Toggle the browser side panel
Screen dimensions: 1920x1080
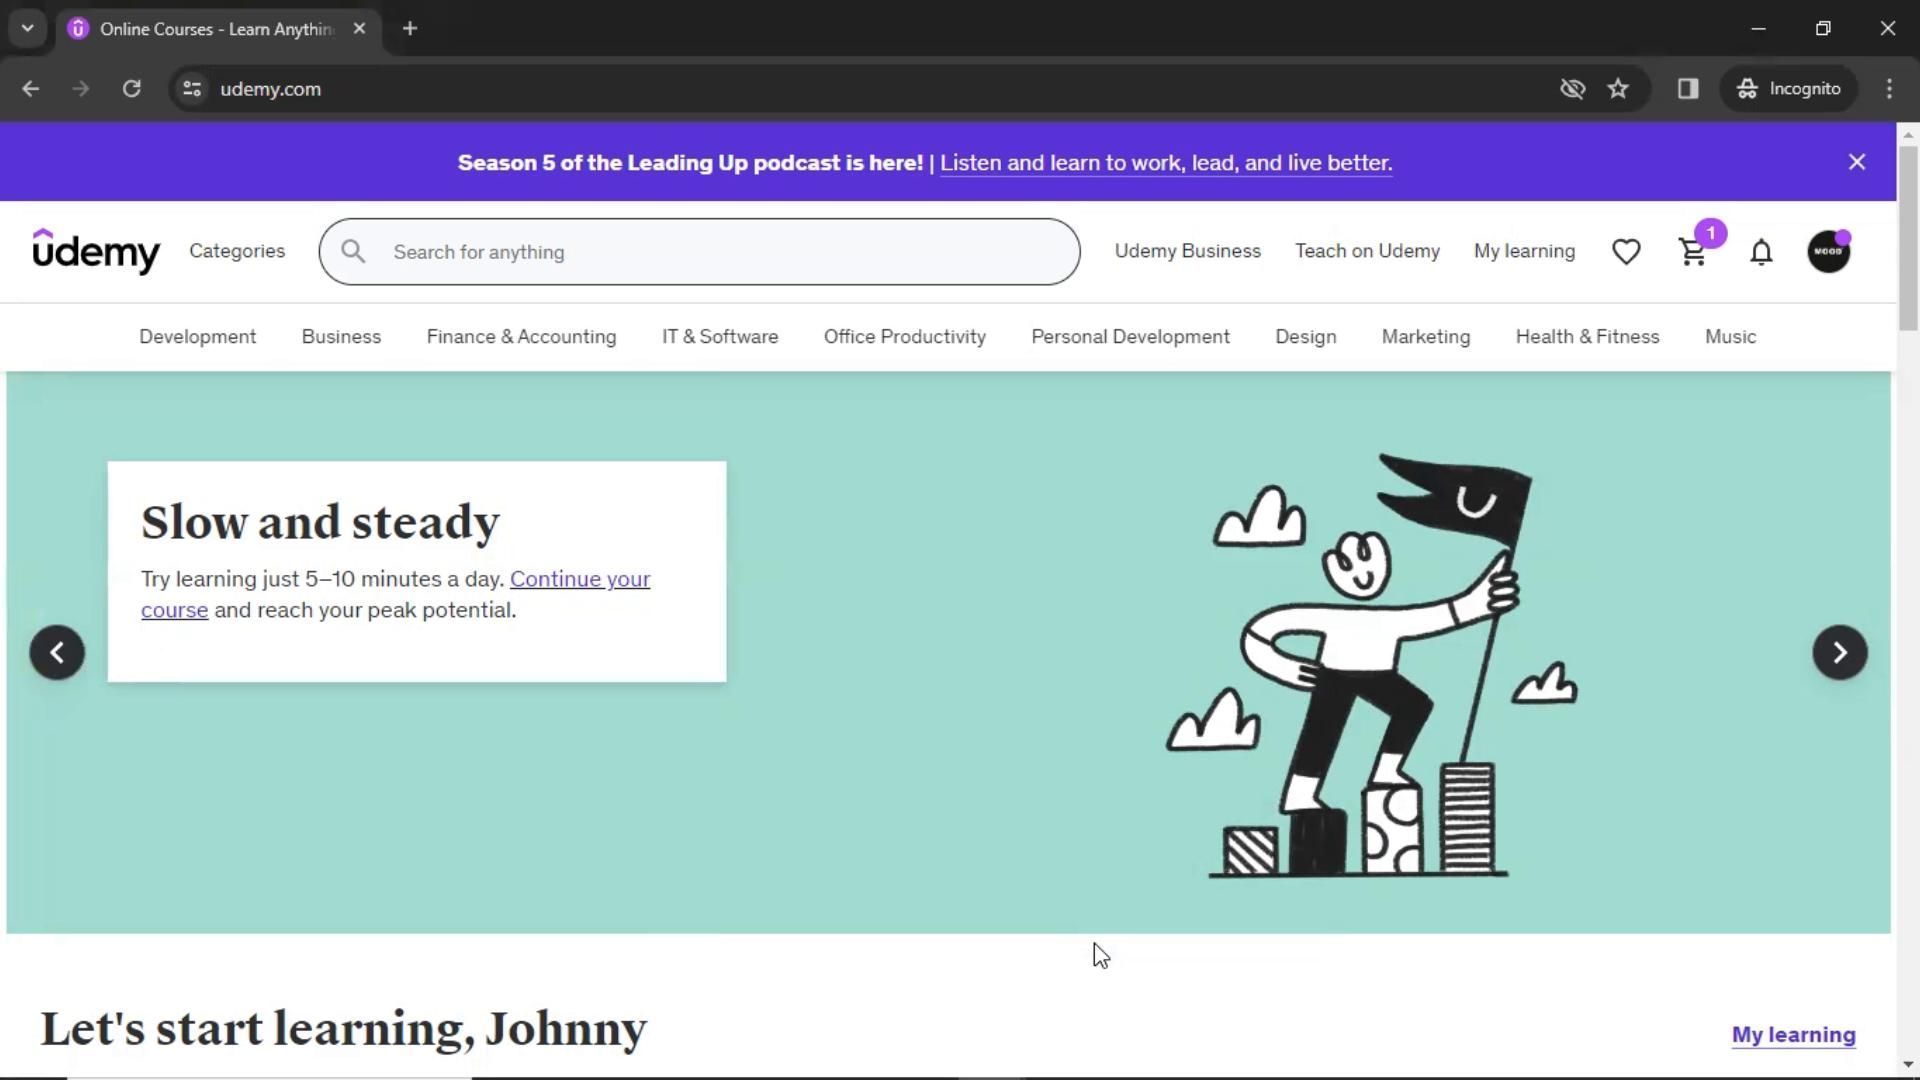(1688, 89)
